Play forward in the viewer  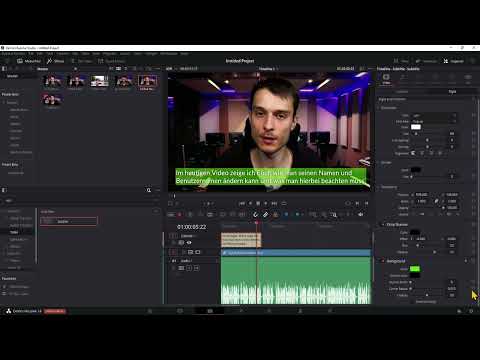[266, 203]
